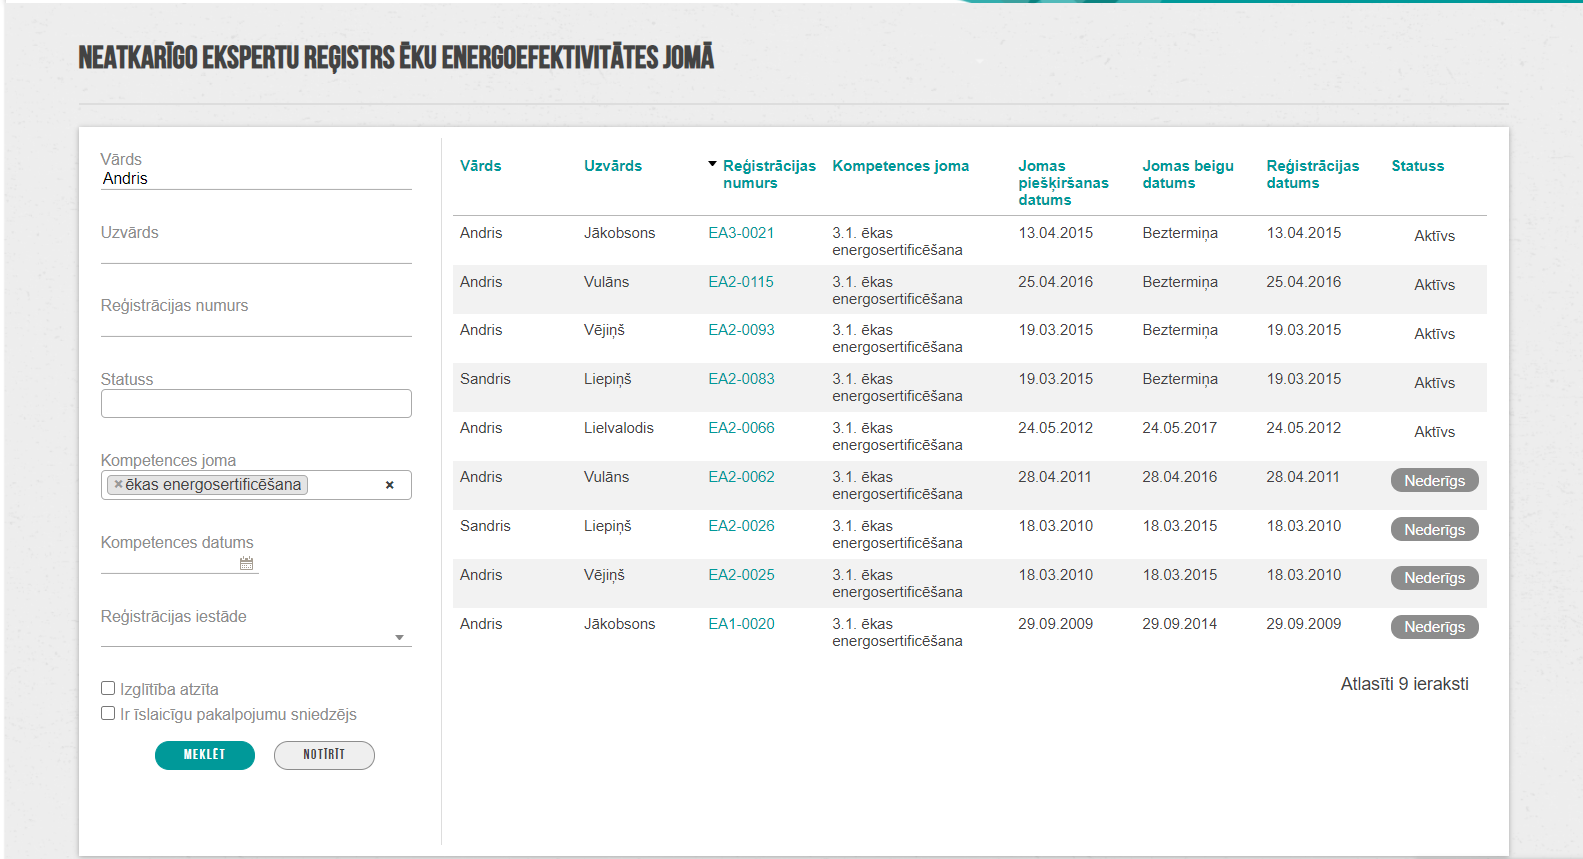Click the page title Neatkarīgo ekspertu reģistrs heading

396,57
